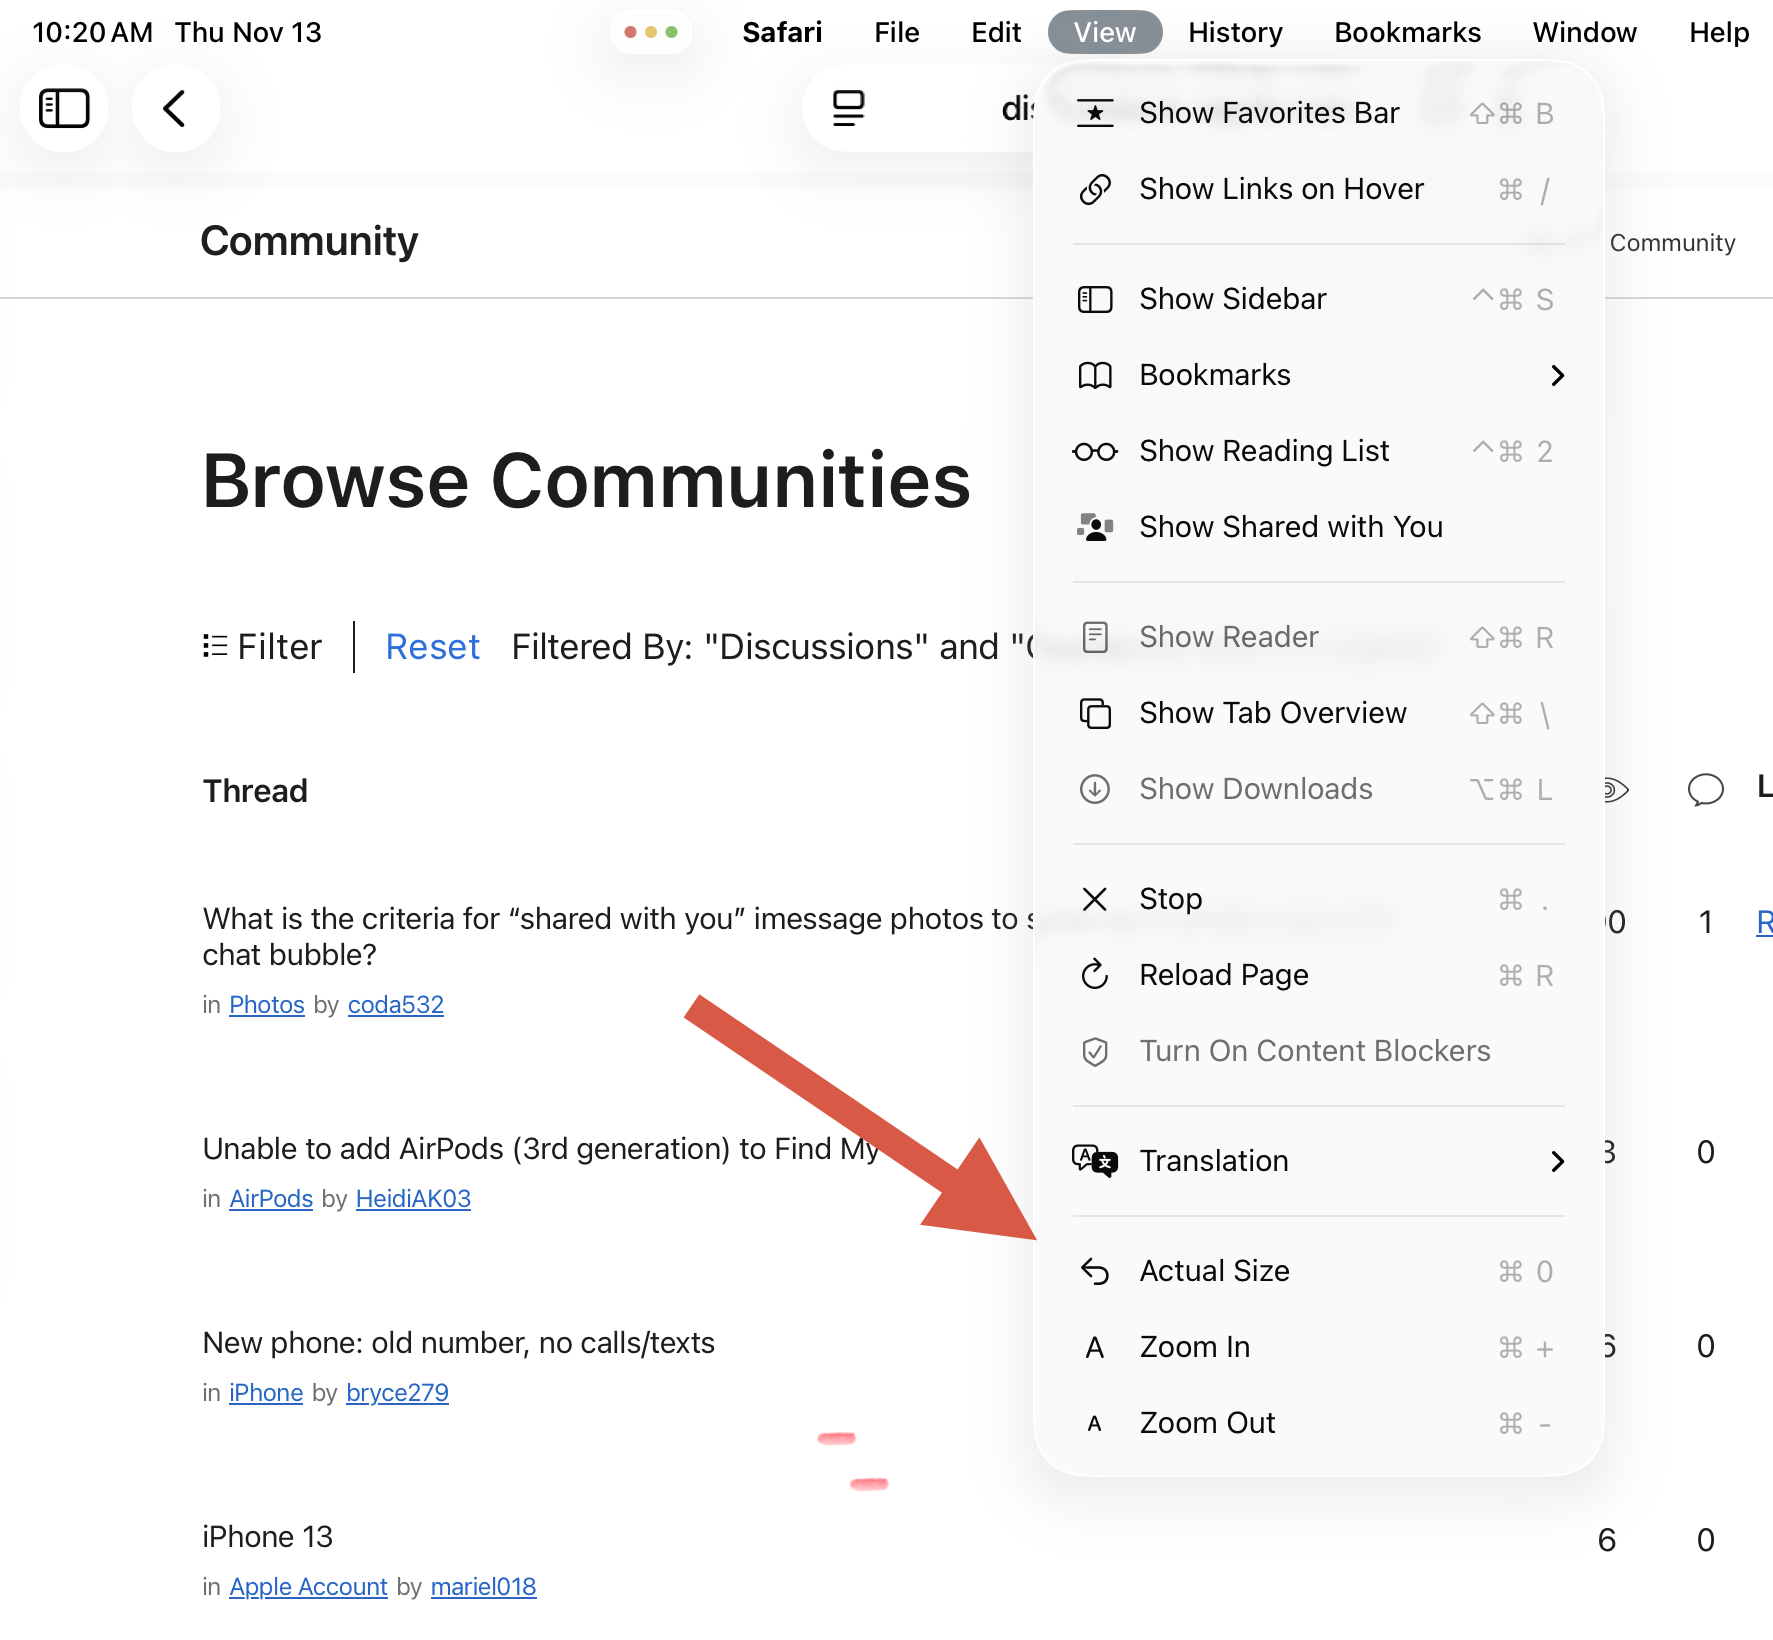This screenshot has height=1640, width=1773.
Task: Click the Community header title
Action: pyautogui.click(x=309, y=241)
